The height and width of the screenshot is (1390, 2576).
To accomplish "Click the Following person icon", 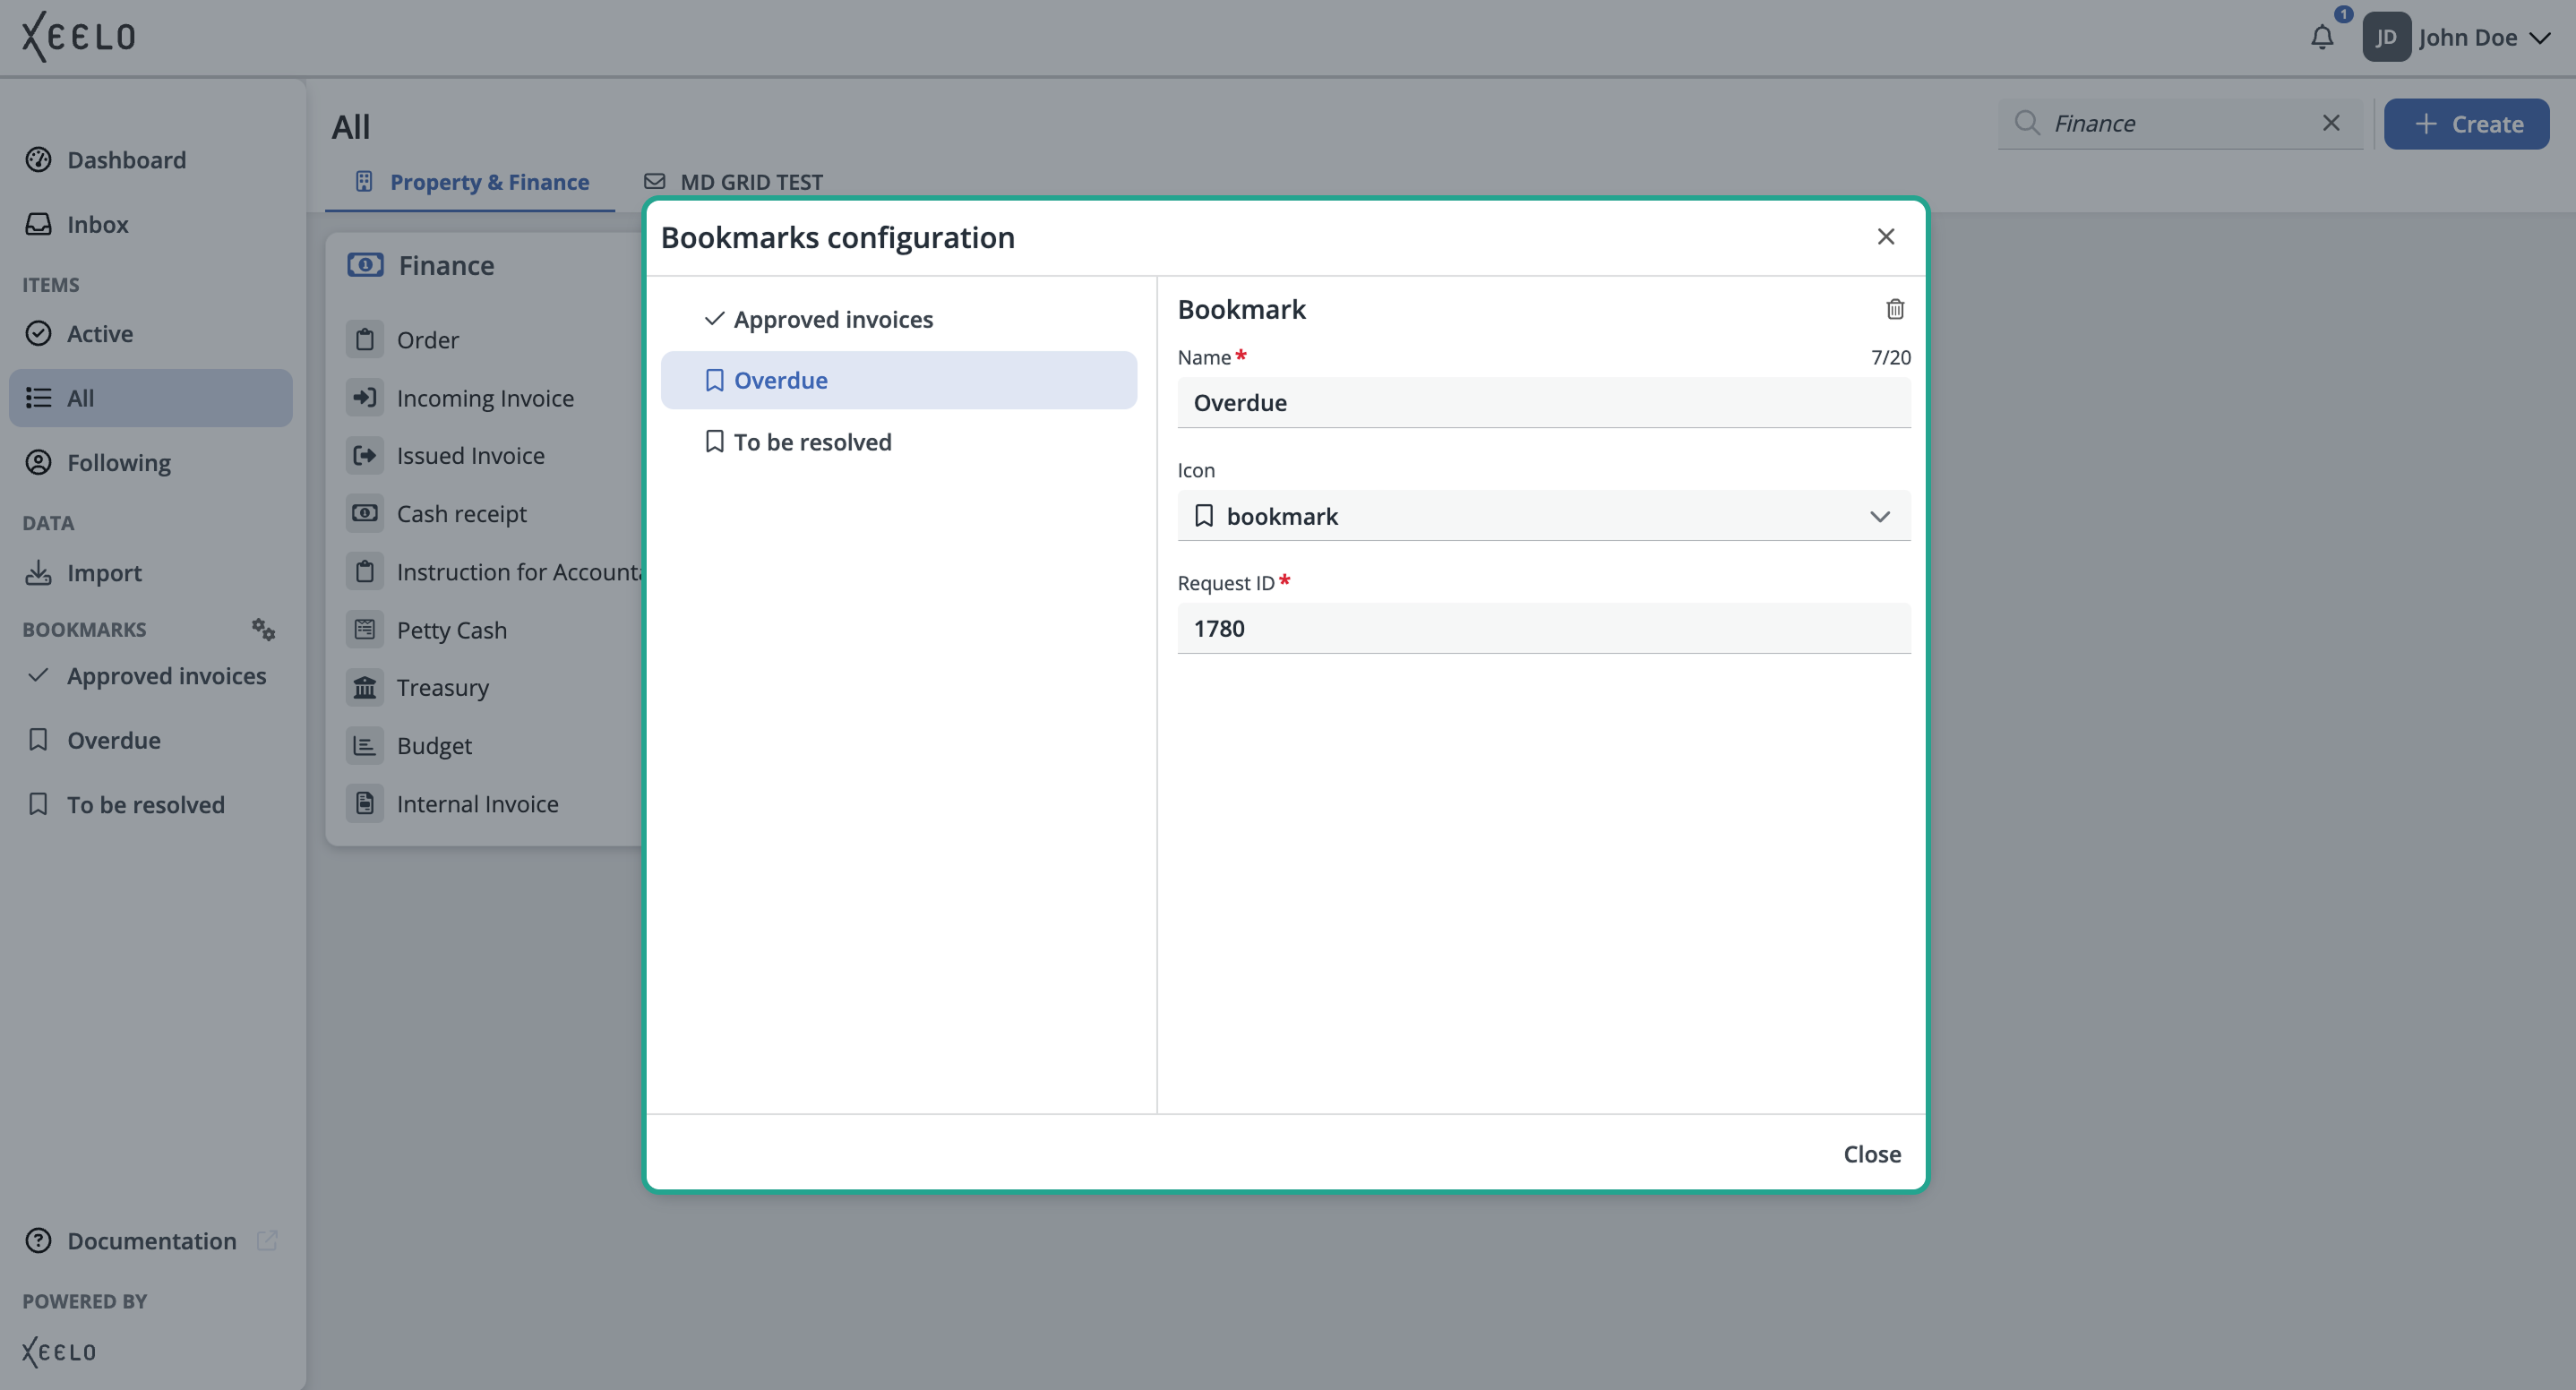I will click(x=38, y=462).
